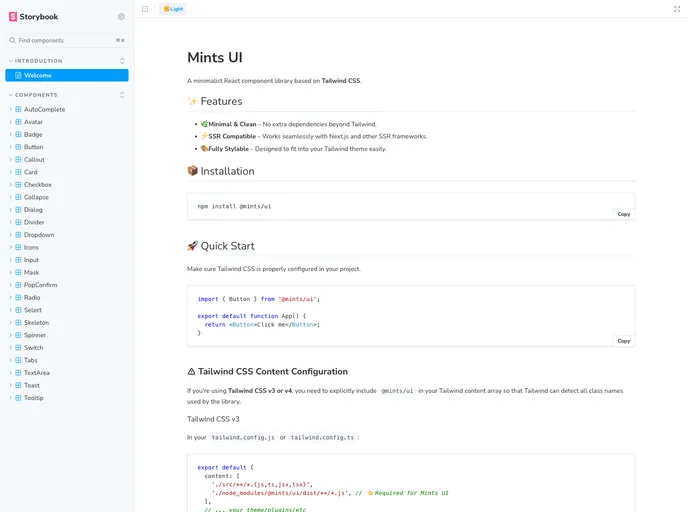
Task: Click the Callout component grid icon
Action: [18, 159]
